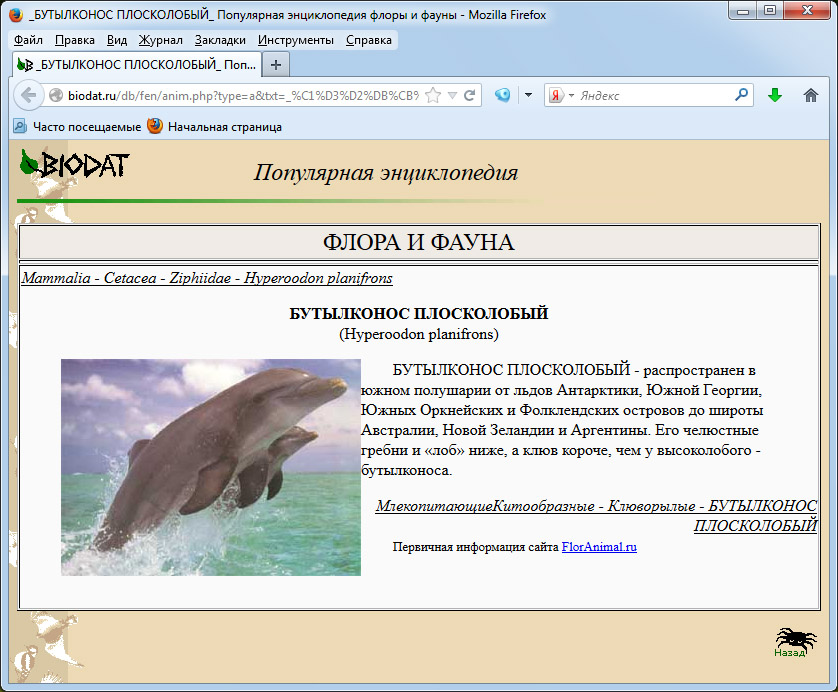The width and height of the screenshot is (838, 692).
Task: Open the FlorAnimal.ru link
Action: (x=599, y=547)
